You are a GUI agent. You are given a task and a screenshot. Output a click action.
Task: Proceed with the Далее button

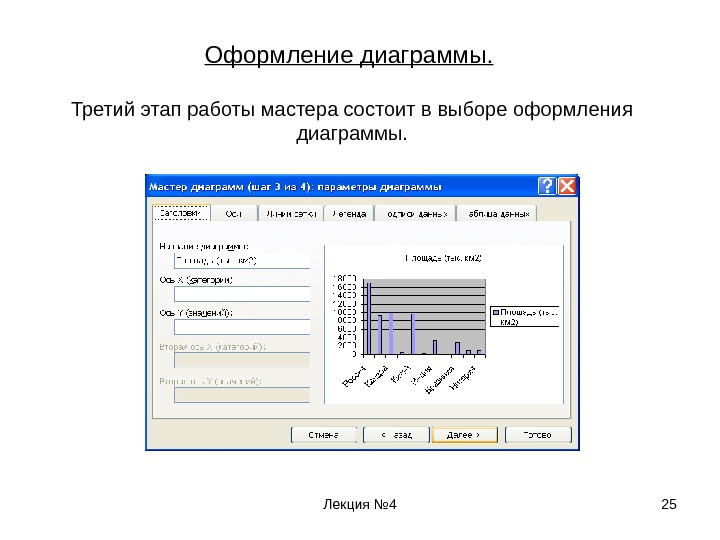coord(464,435)
